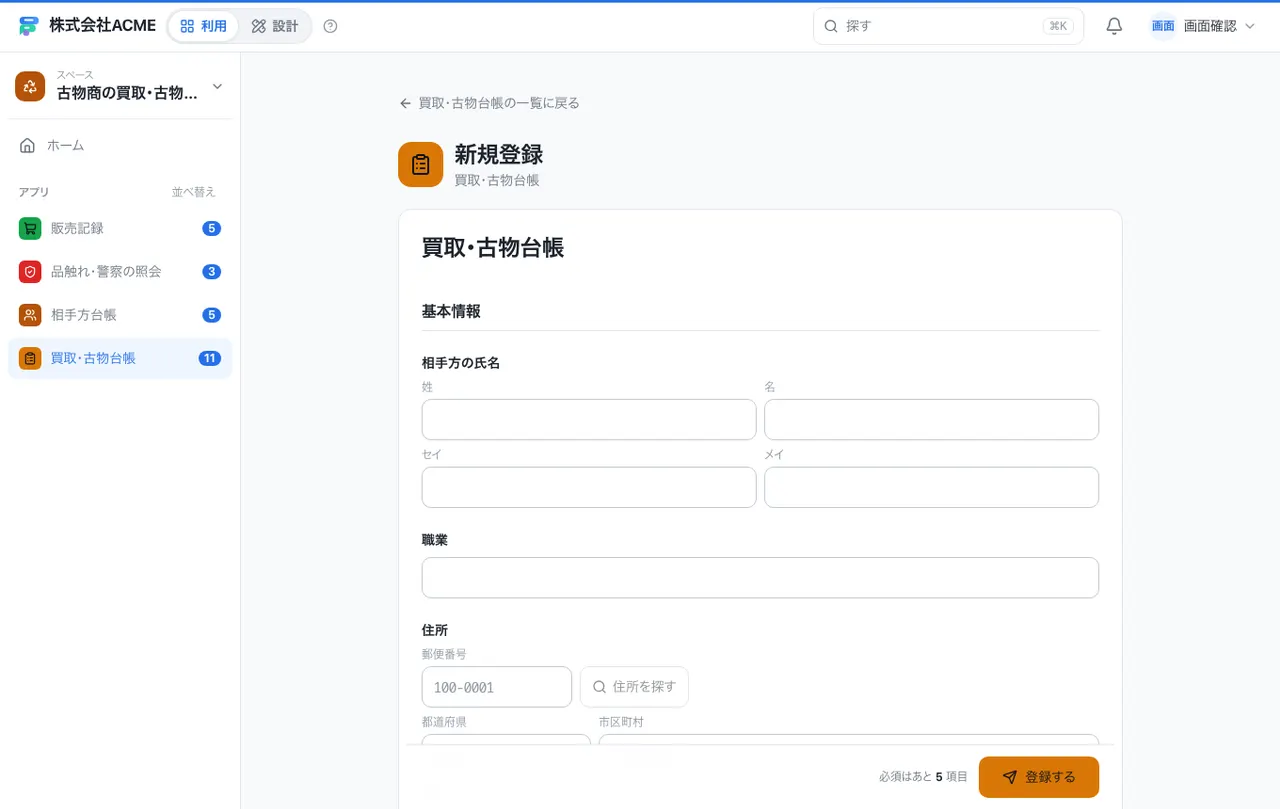Click into the メイ input field
The width and height of the screenshot is (1280, 809).
(931, 487)
